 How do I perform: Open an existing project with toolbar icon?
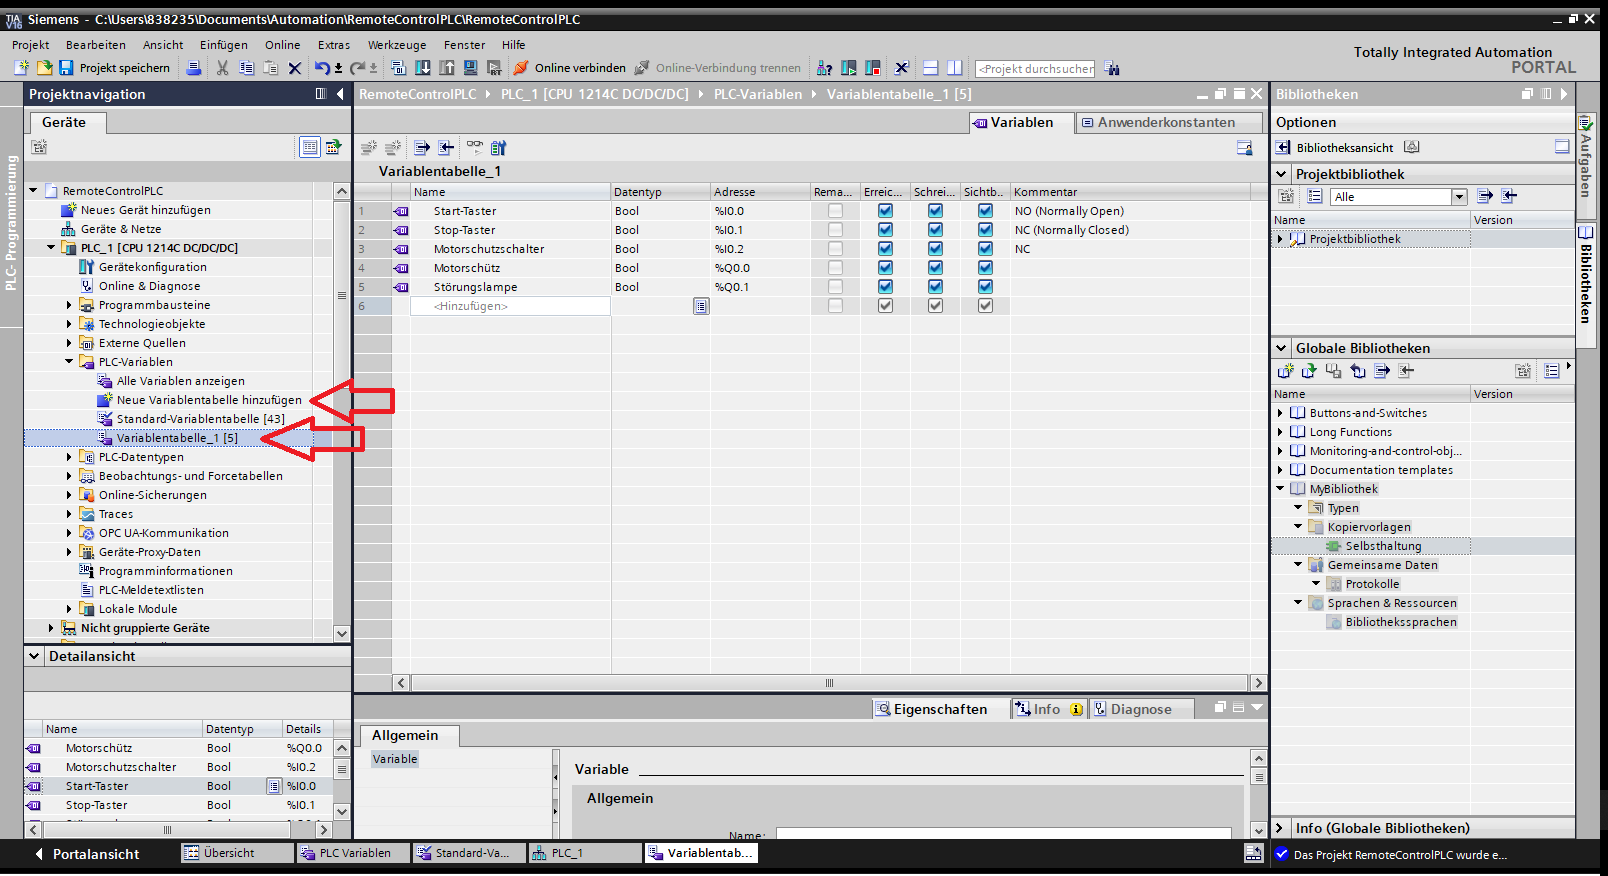click(44, 68)
